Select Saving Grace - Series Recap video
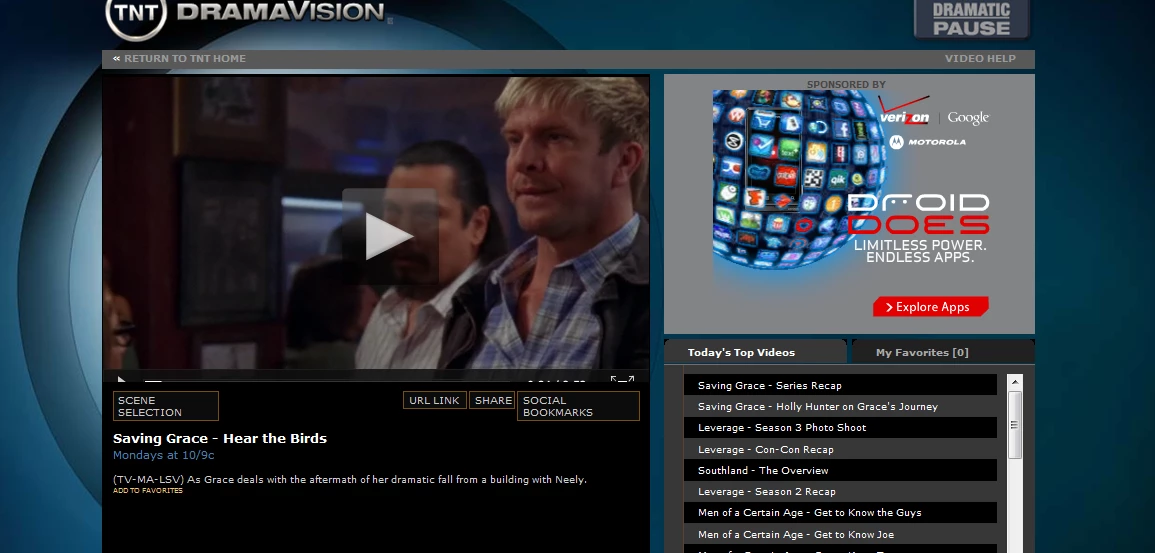 click(840, 385)
